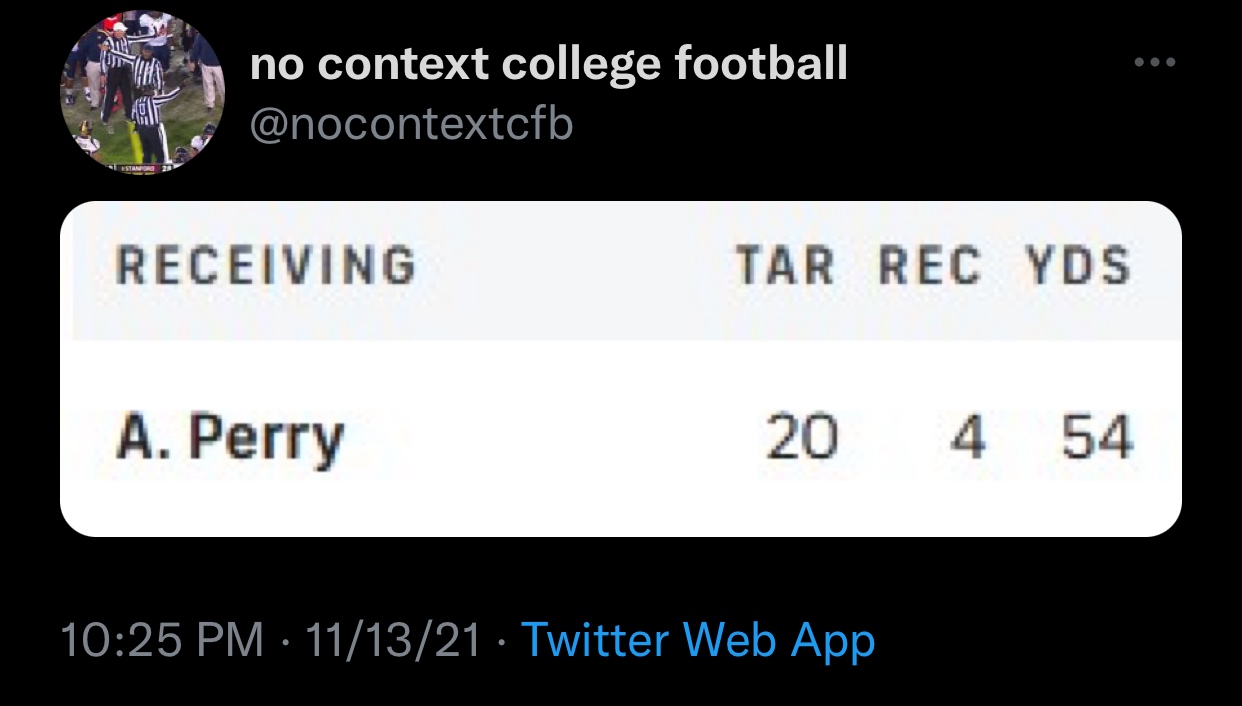1242x706 pixels.
Task: Select the 11/13/21 date text
Action: click(x=393, y=640)
